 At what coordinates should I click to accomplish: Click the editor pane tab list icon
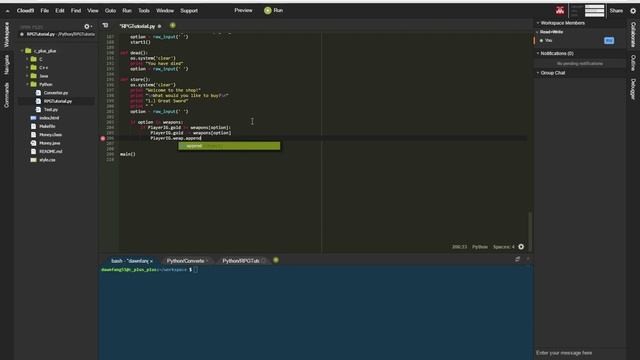pos(105,25)
